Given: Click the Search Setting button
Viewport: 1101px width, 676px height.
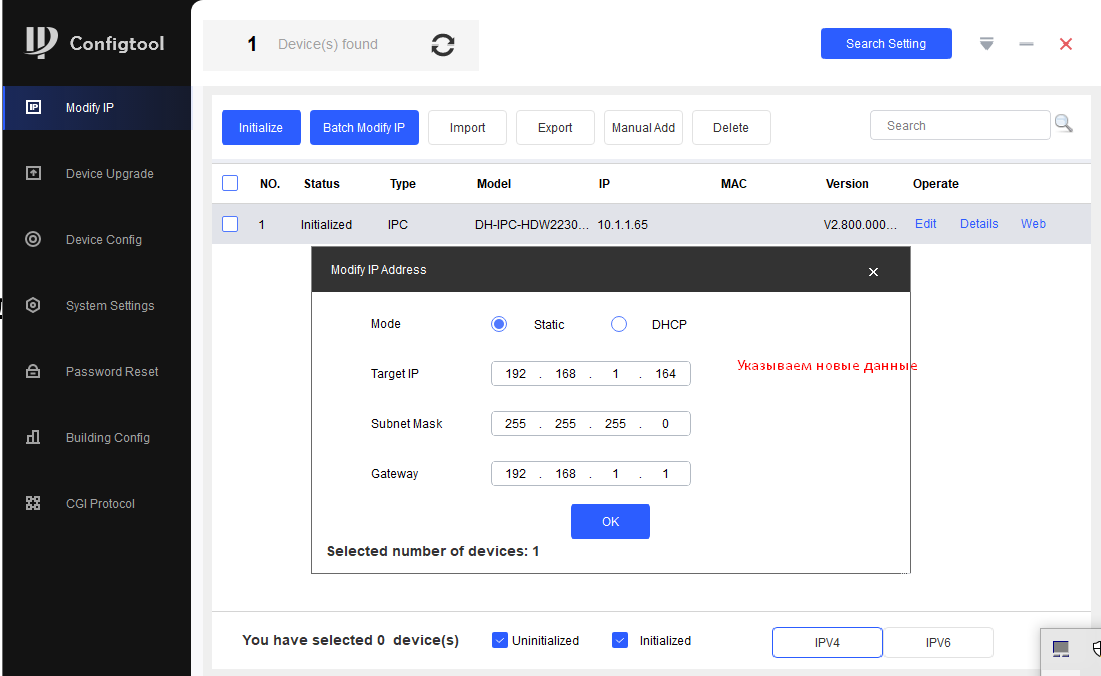Looking at the screenshot, I should click(886, 44).
